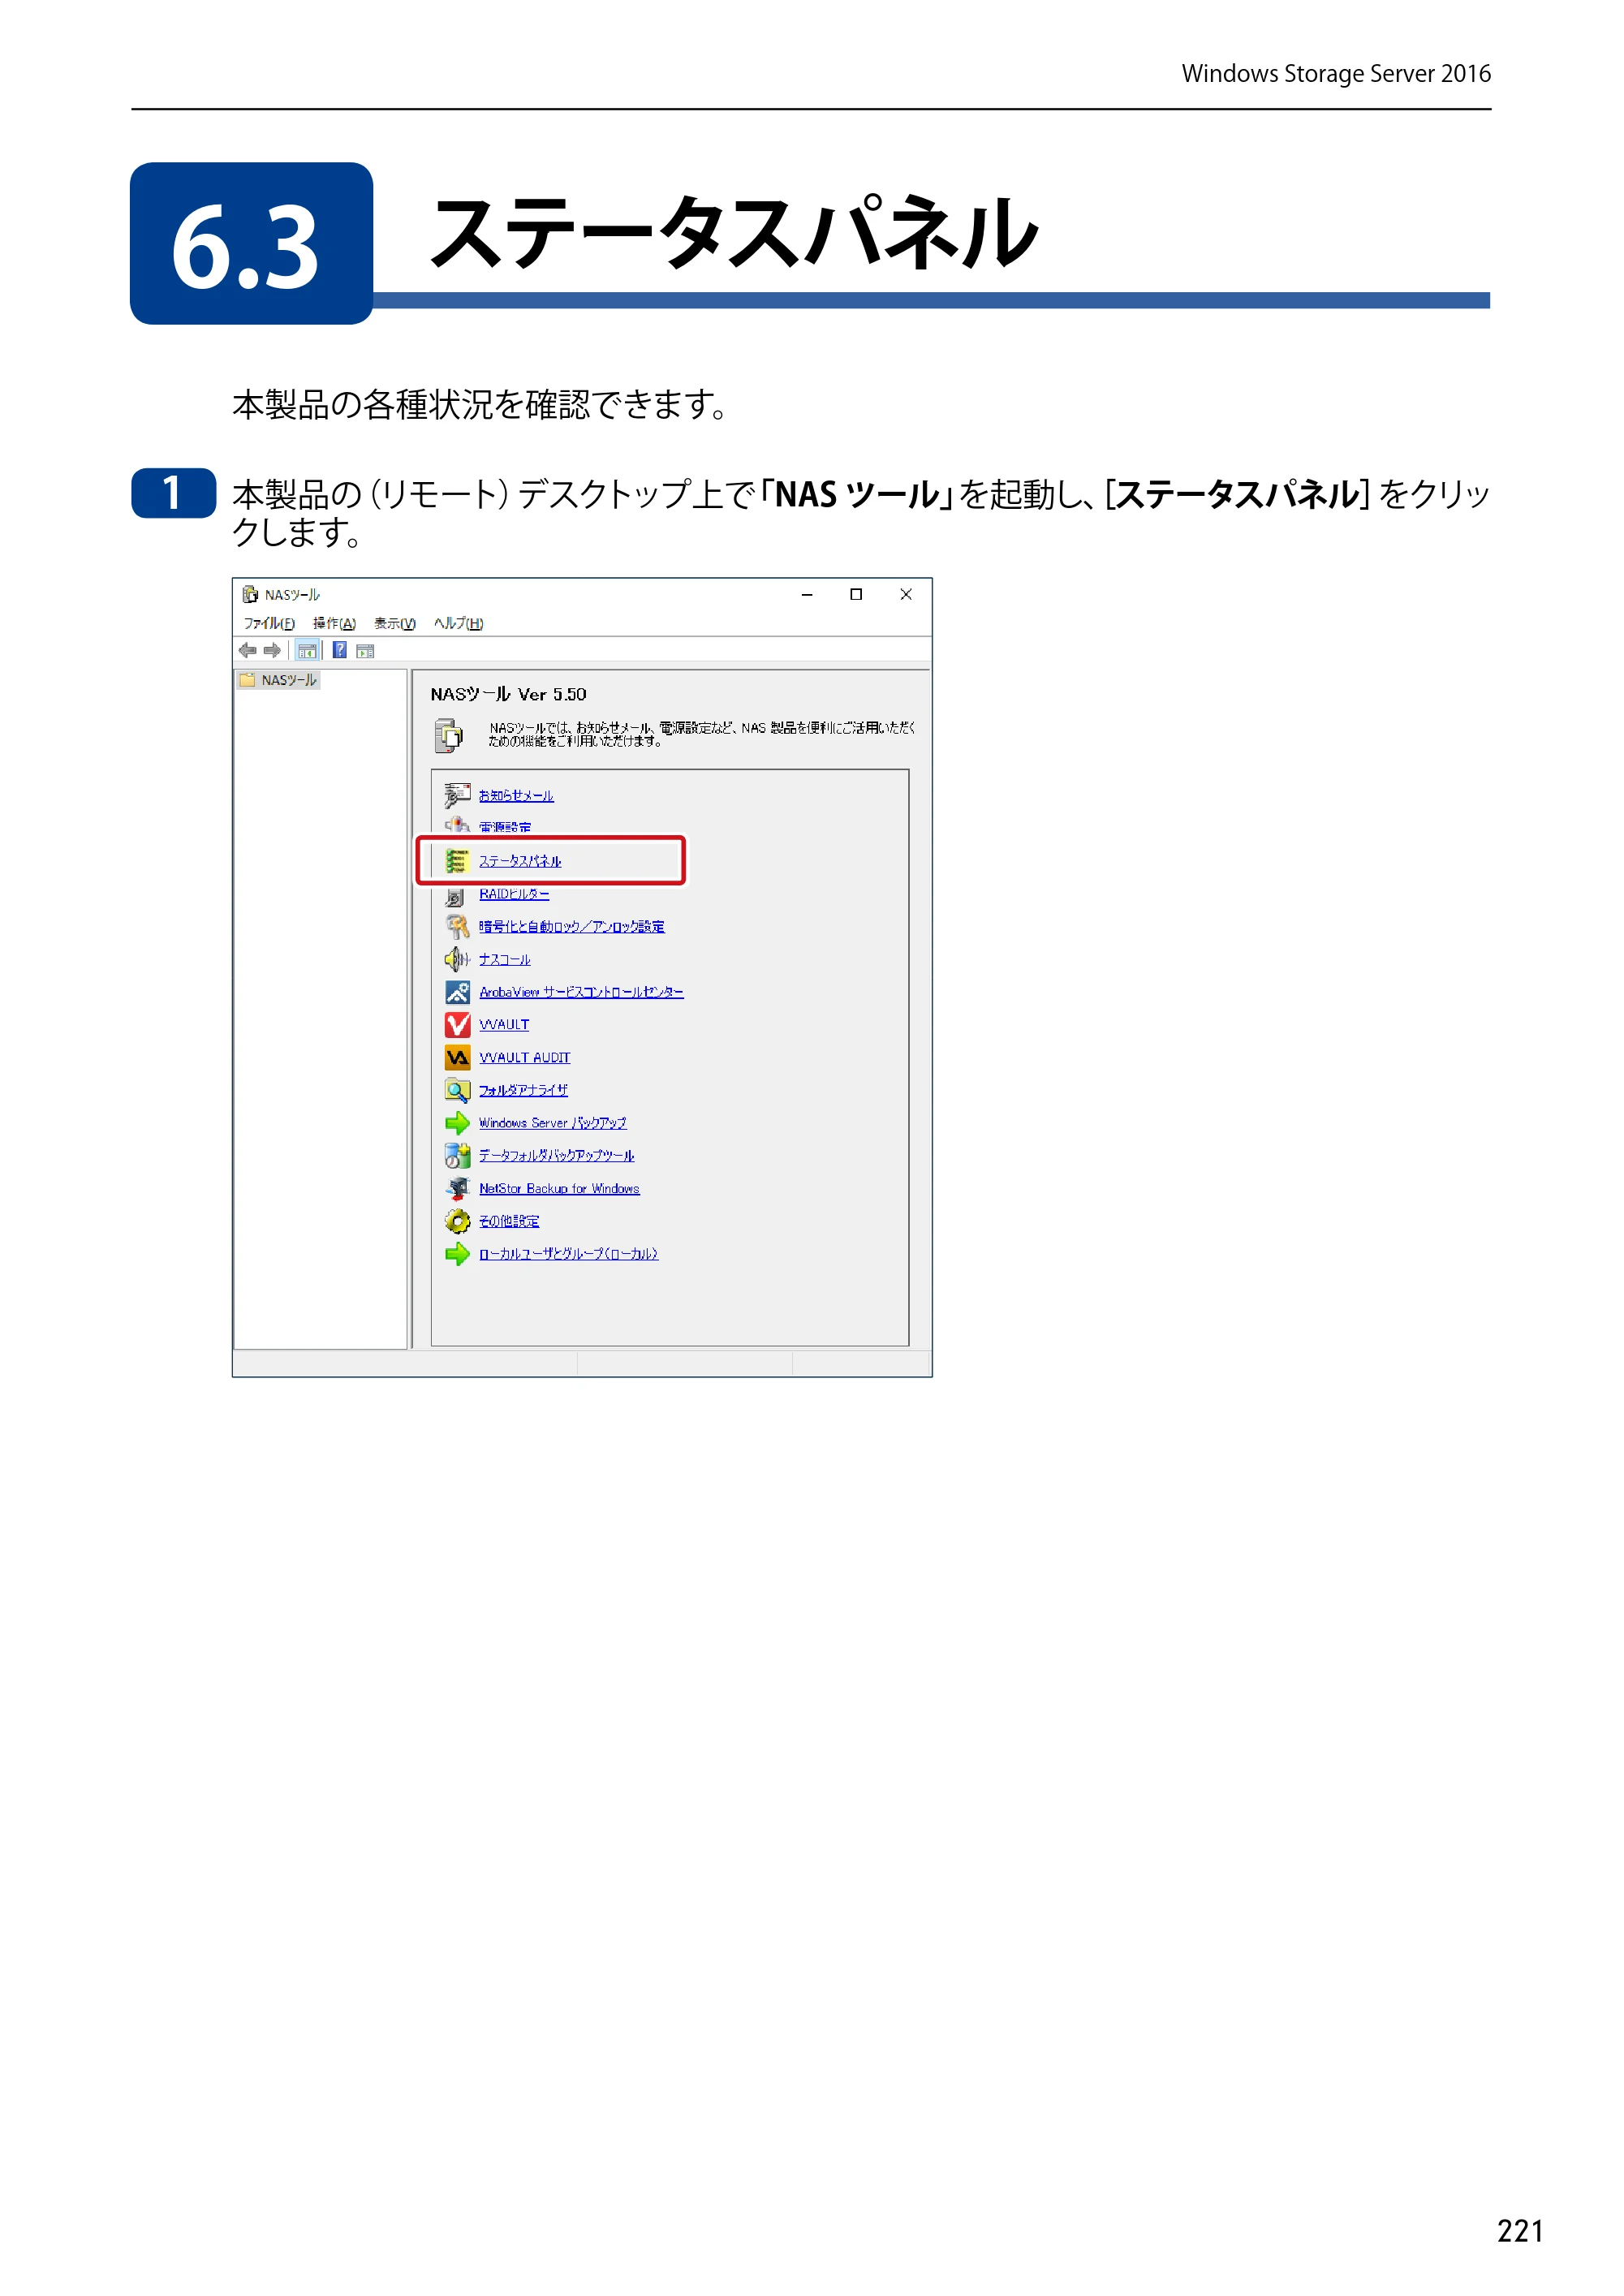The height and width of the screenshot is (2296, 1624).
Task: Click the お知らせメール mail icon
Action: [x=457, y=795]
